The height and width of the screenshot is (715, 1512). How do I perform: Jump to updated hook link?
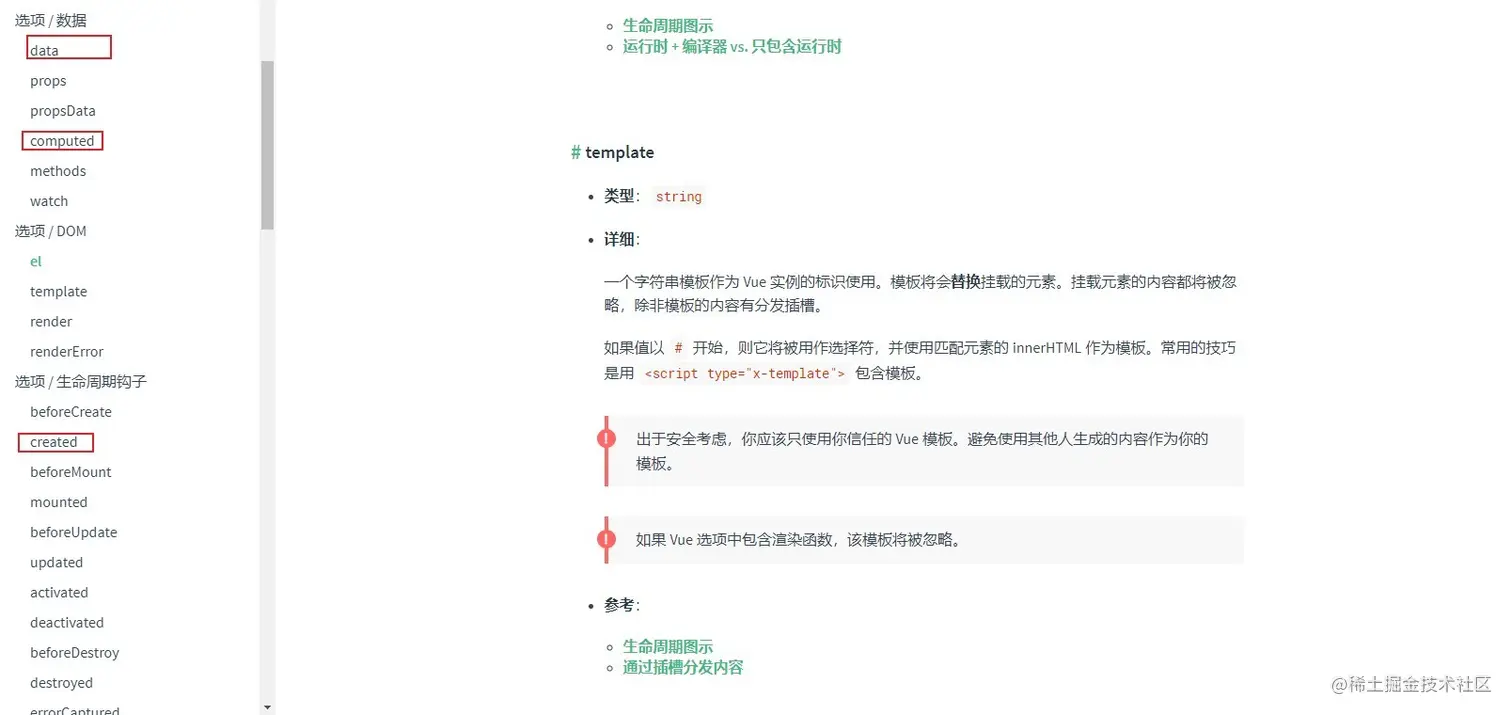(56, 562)
